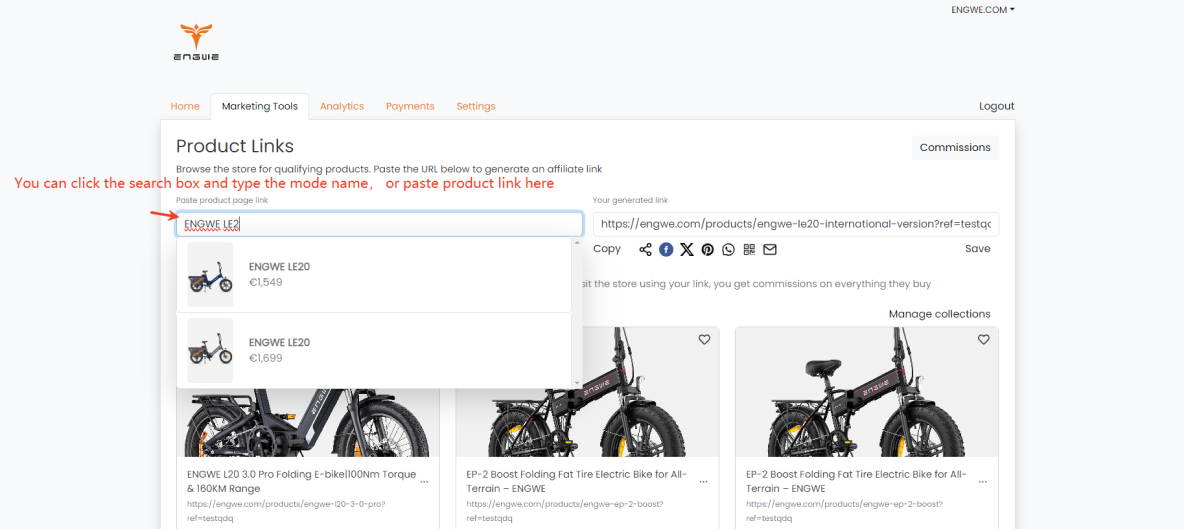Share the link on X
1184x529 pixels.
tap(686, 250)
